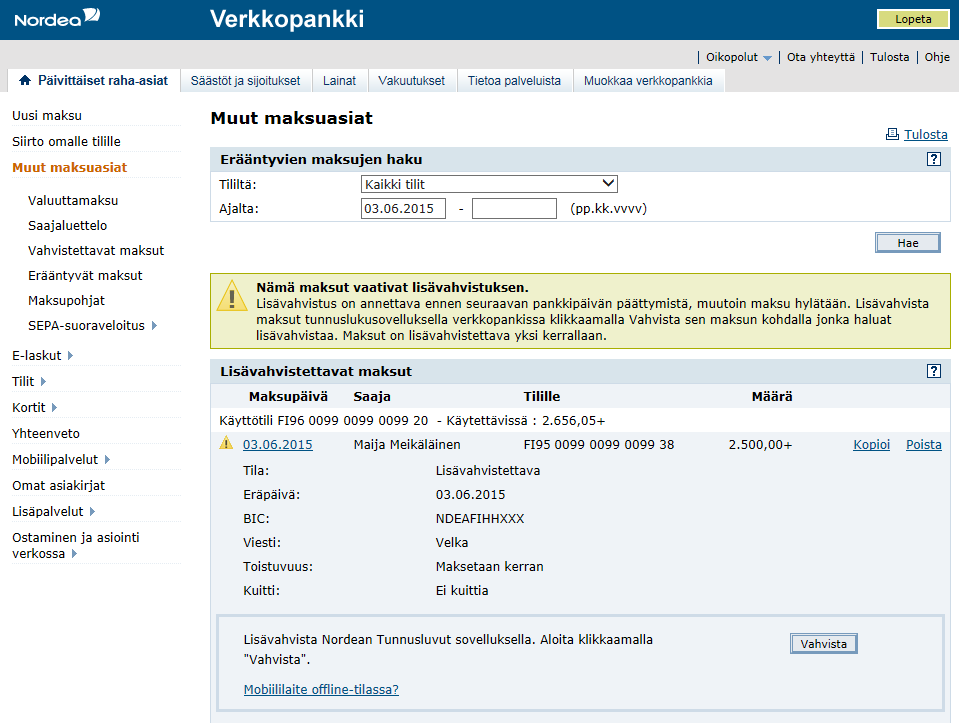Click the warning icon beside the 03.06.2015 payment
This screenshot has width=959, height=723.
226,443
